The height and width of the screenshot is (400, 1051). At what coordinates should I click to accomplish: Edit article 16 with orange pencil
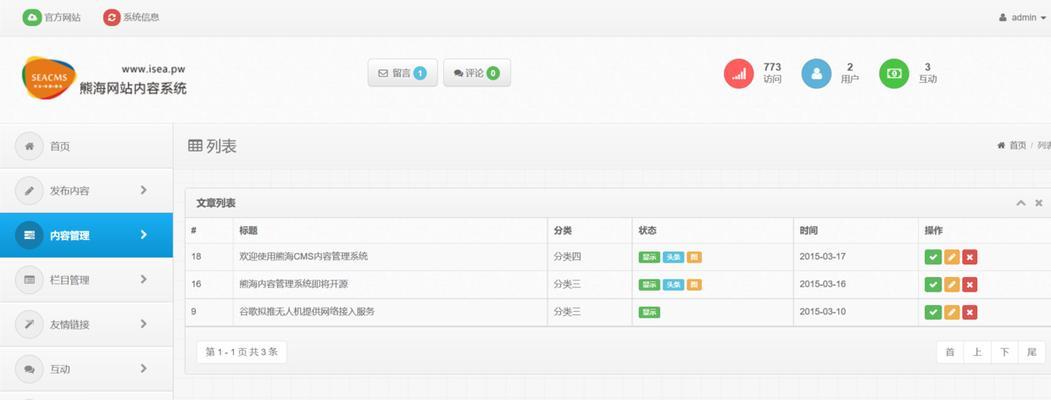951,284
